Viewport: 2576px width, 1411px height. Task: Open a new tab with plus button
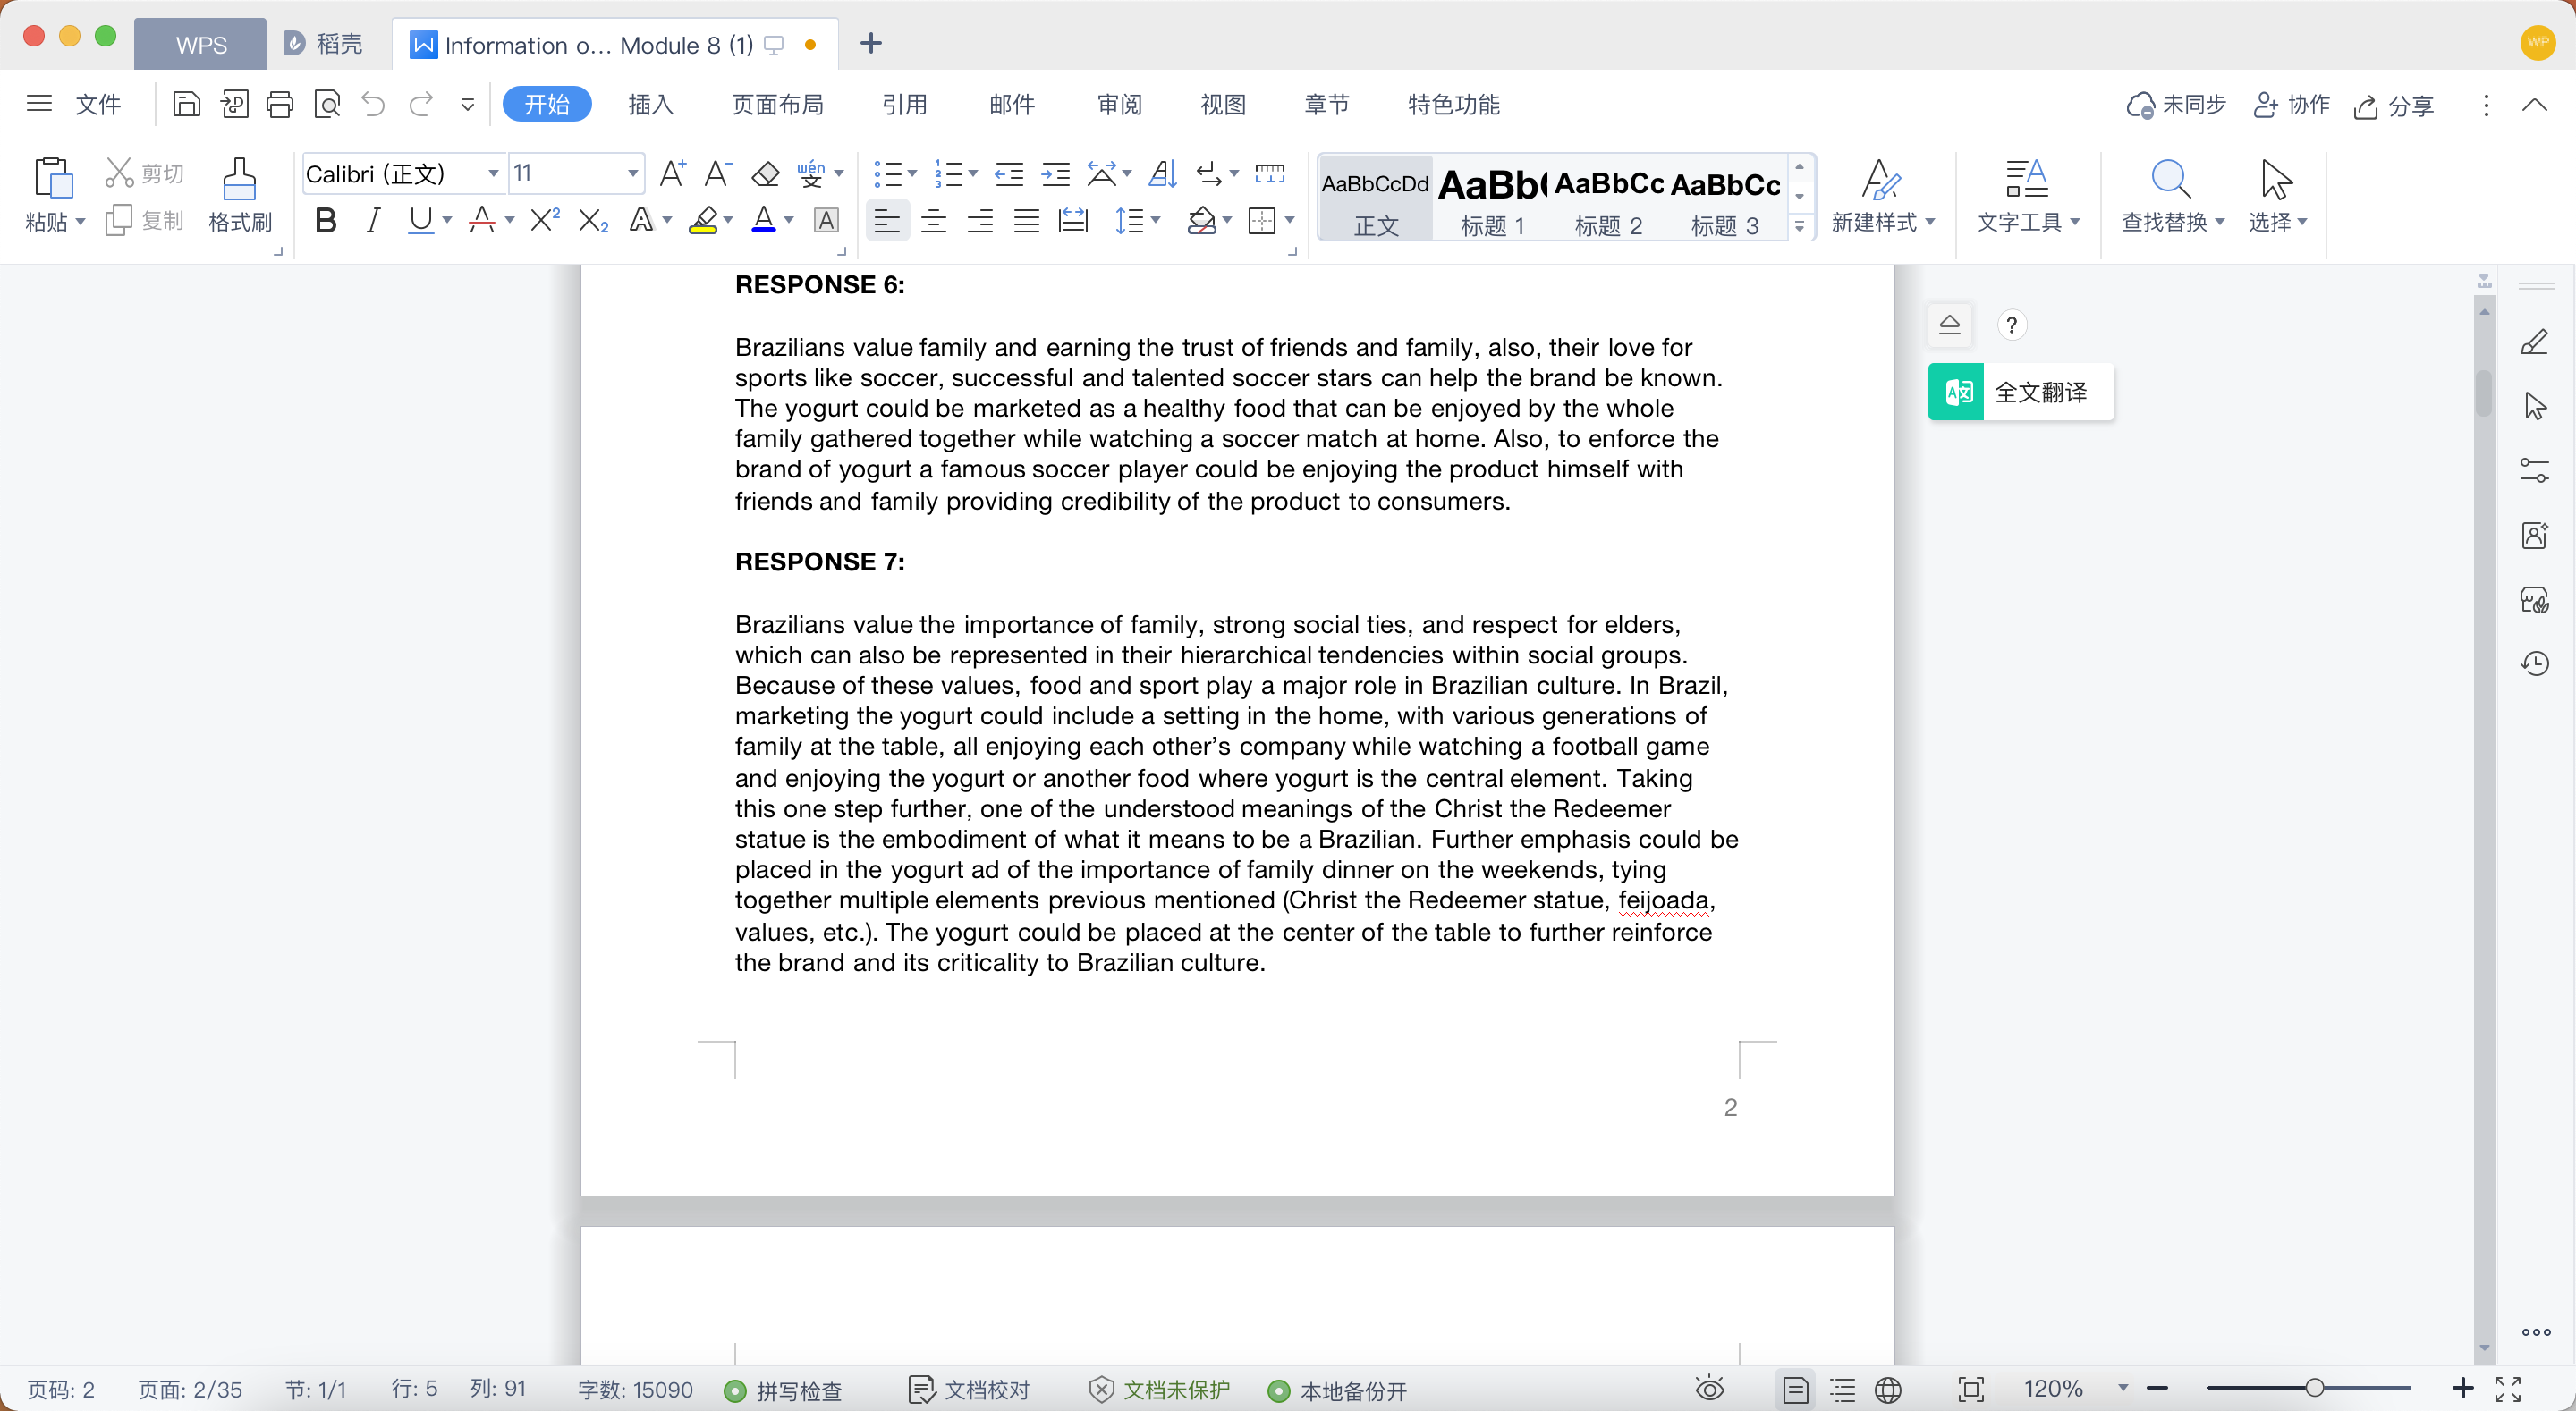pyautogui.click(x=870, y=43)
